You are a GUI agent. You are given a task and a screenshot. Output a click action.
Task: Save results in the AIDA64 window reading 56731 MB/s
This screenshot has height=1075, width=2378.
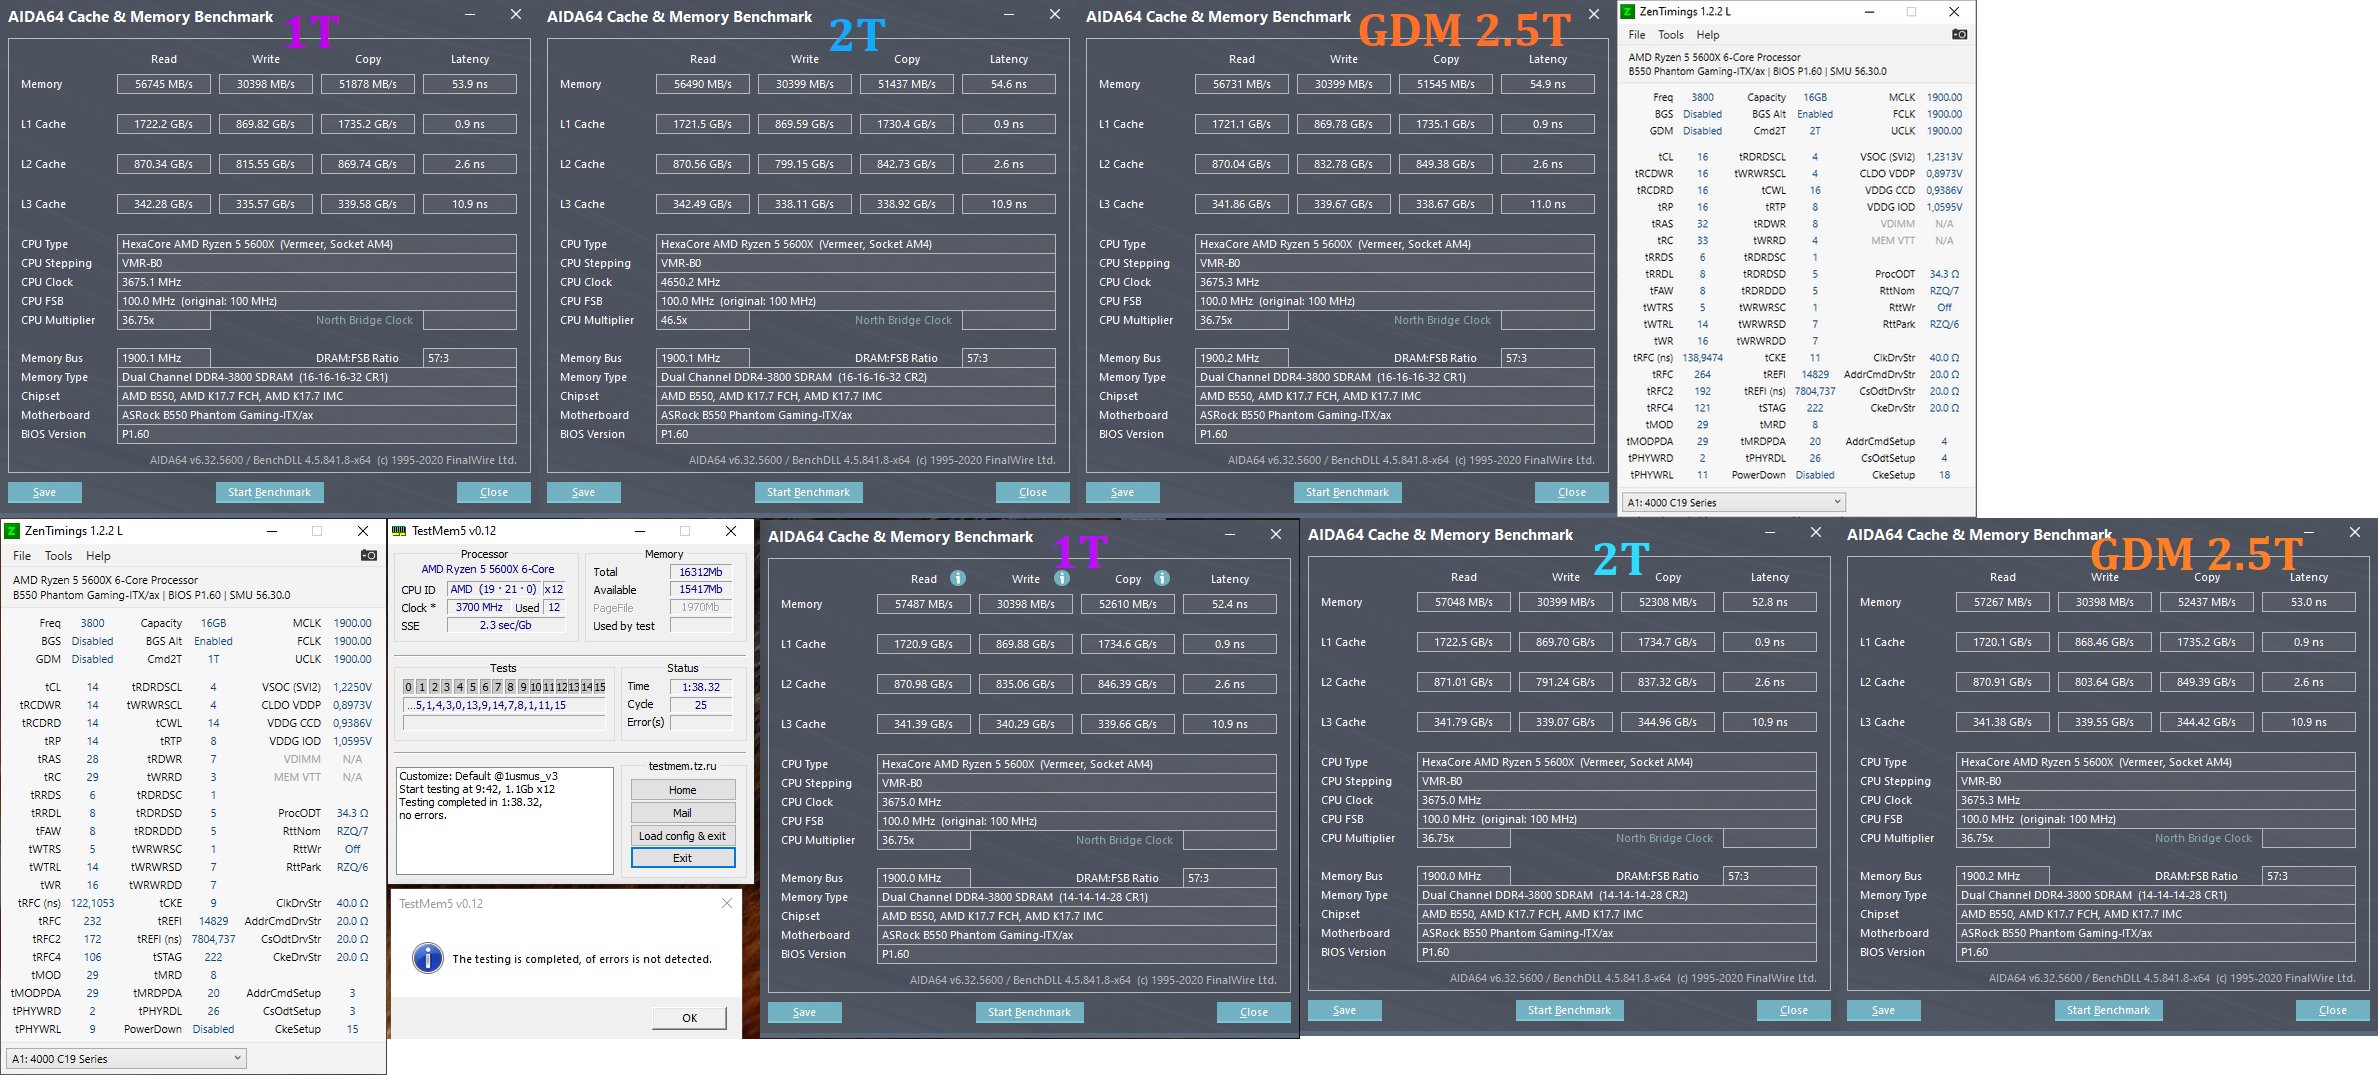tap(1123, 492)
